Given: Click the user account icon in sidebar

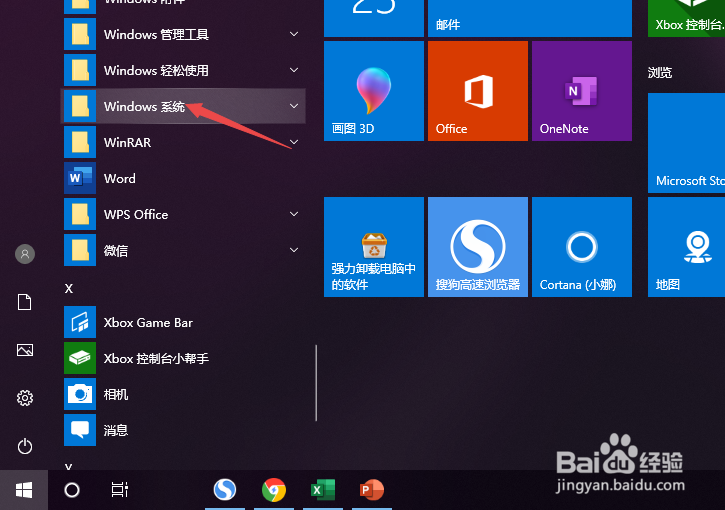Looking at the screenshot, I should click(x=25, y=254).
